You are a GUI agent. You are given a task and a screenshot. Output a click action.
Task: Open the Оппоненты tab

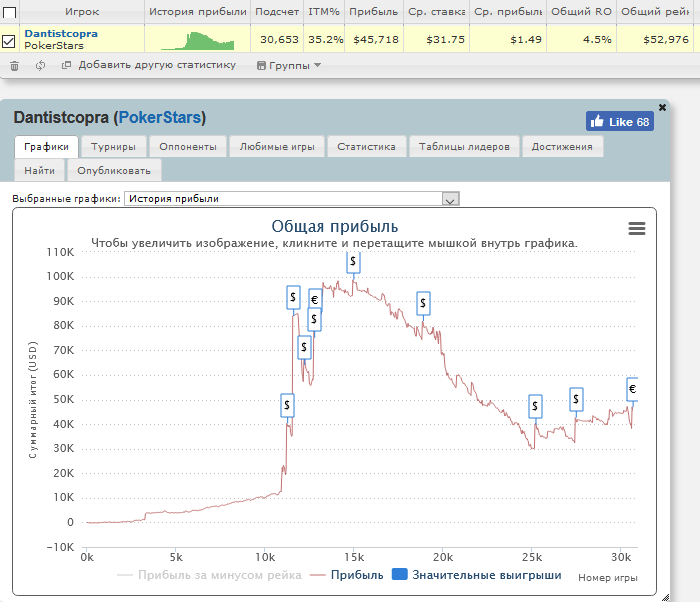(188, 147)
